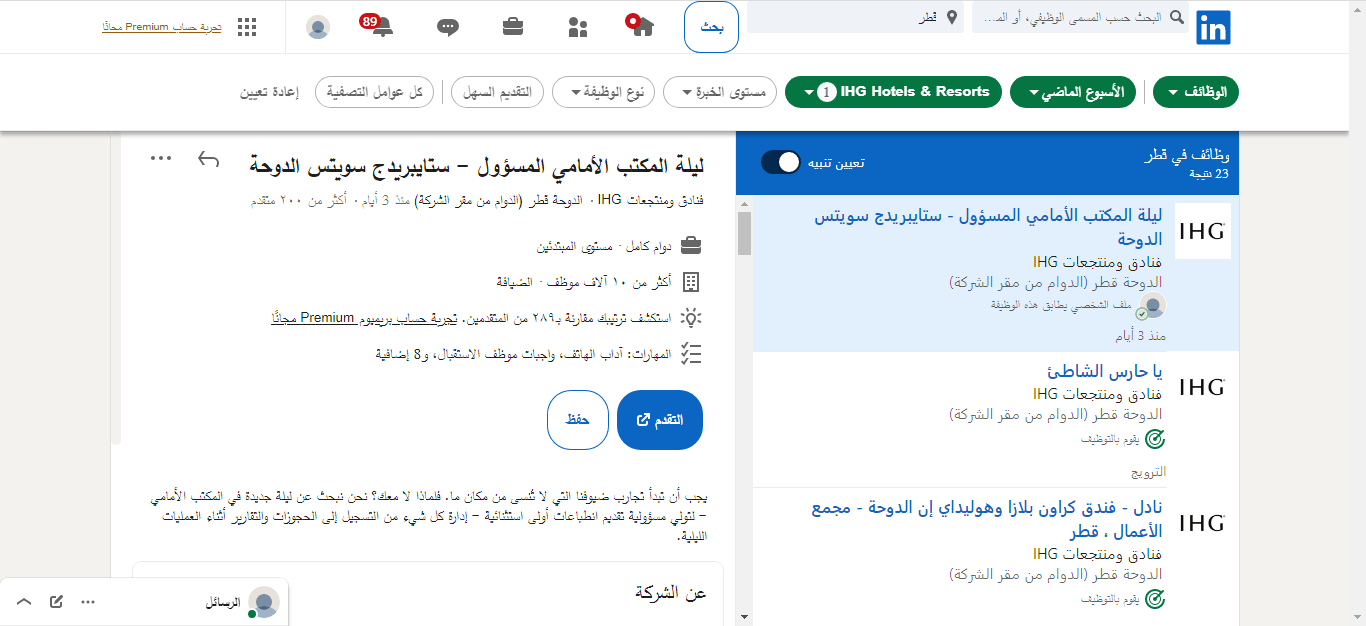Click the About the company heading
1366x626 pixels.
(671, 593)
